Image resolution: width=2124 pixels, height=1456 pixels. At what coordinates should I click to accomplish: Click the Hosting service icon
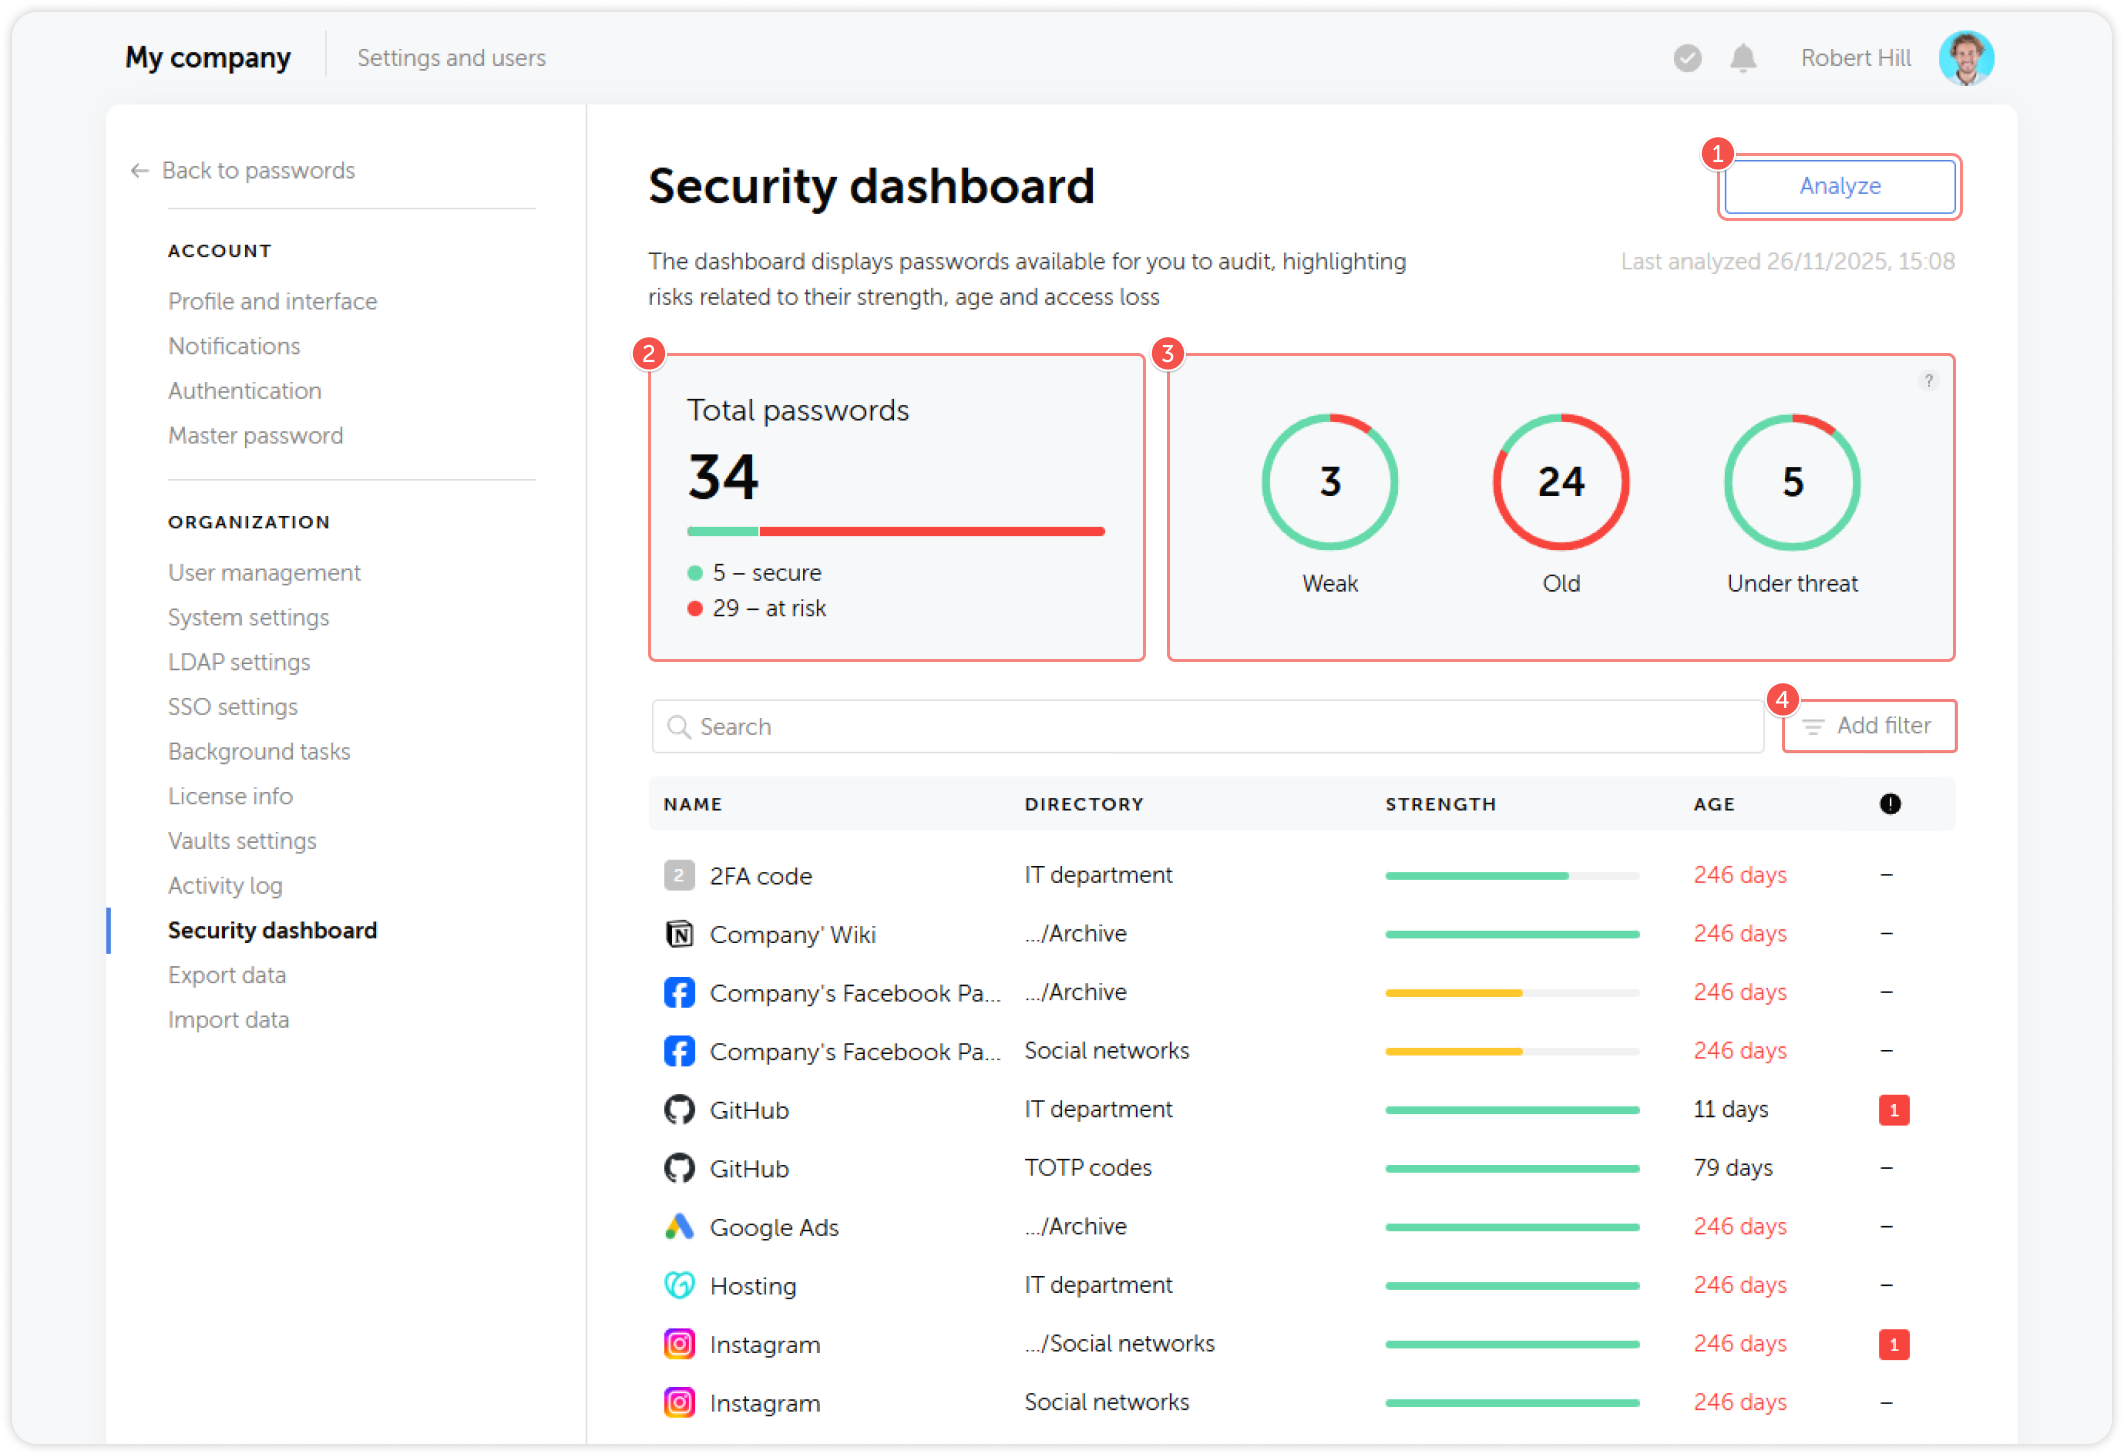coord(679,1285)
